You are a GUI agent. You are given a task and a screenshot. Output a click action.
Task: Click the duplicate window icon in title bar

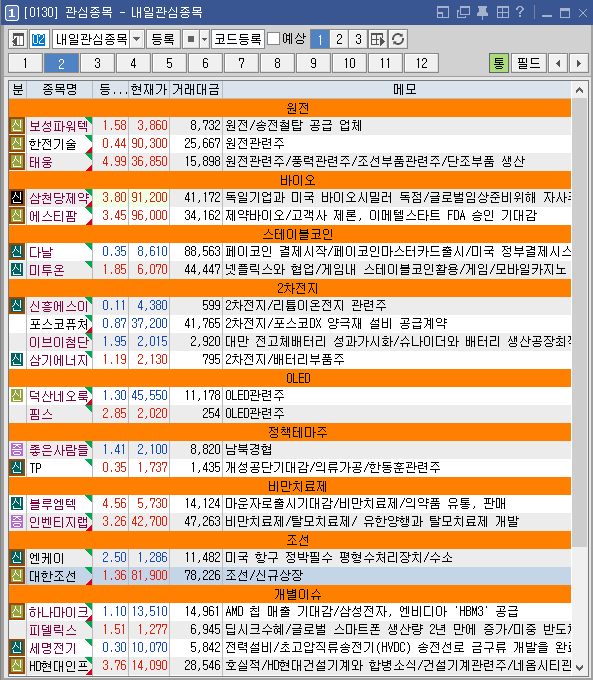click(463, 12)
